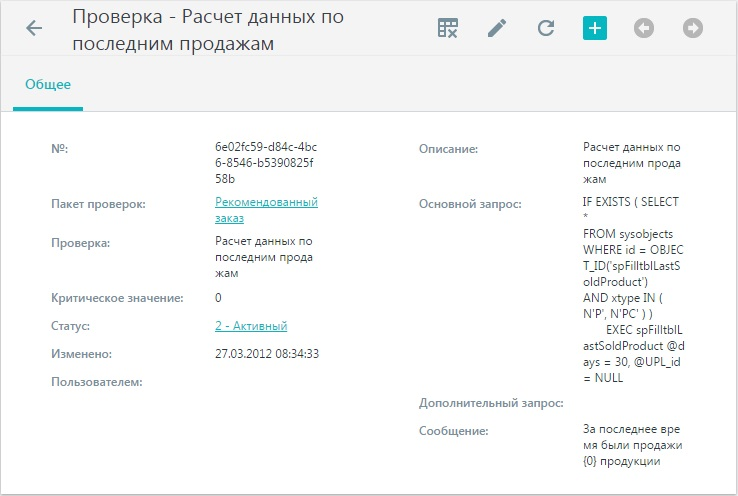Viewport: 738px width, 496px height.
Task: Open edit mode with the pencil icon
Action: (x=497, y=28)
